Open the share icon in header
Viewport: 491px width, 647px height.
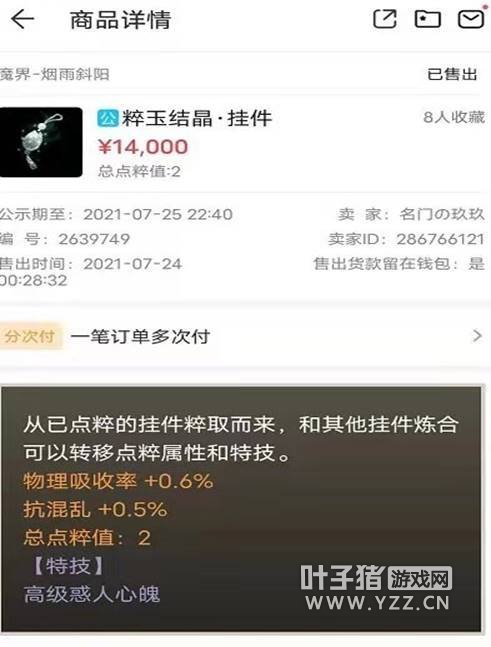tap(385, 19)
